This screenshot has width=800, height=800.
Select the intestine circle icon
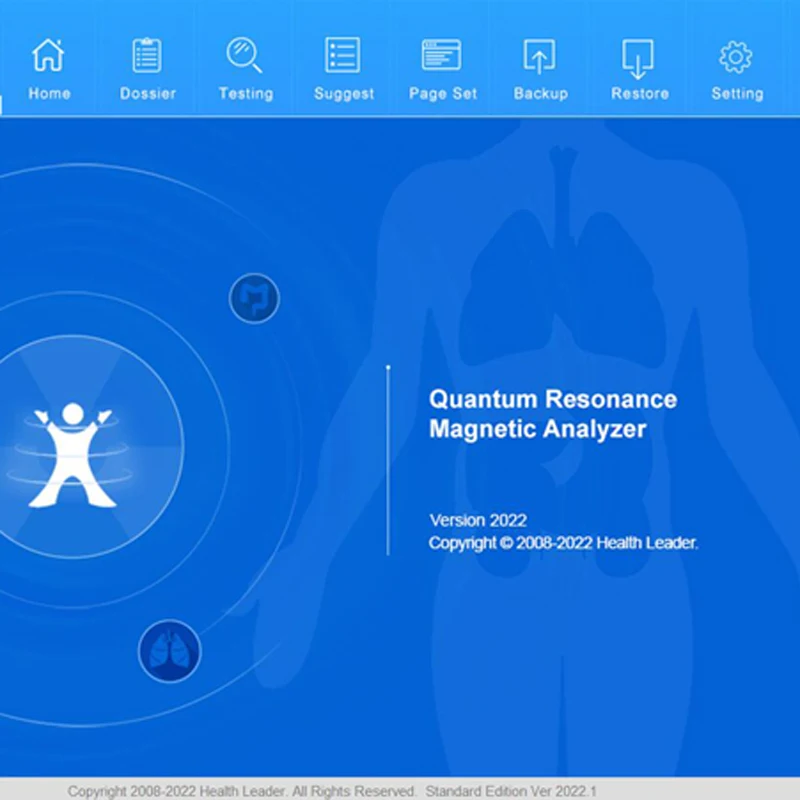[x=252, y=297]
